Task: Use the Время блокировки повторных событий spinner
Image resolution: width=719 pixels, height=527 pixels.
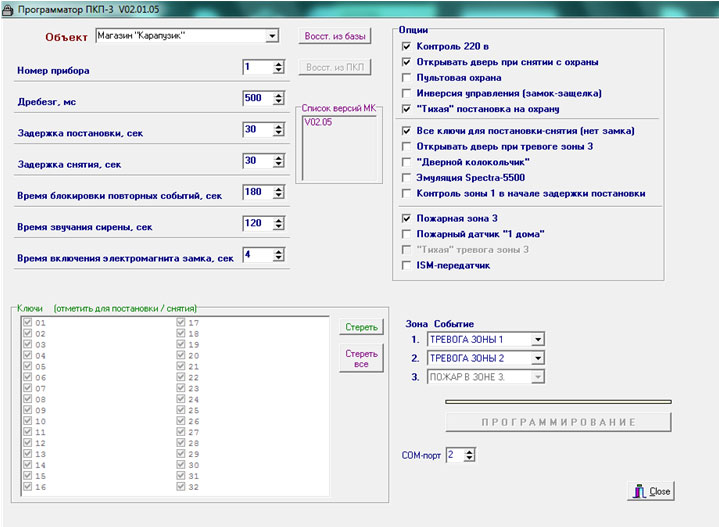Action: coord(278,192)
